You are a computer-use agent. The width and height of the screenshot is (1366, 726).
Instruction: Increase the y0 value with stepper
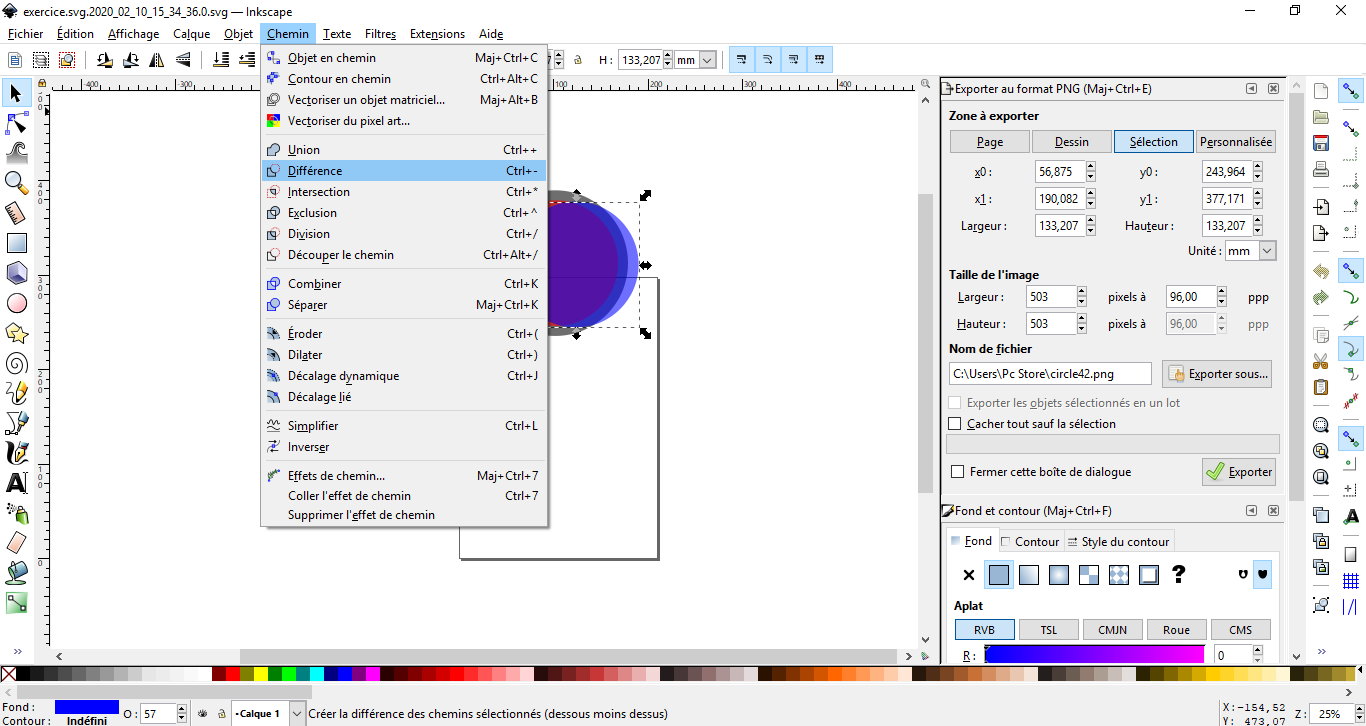point(1259,167)
